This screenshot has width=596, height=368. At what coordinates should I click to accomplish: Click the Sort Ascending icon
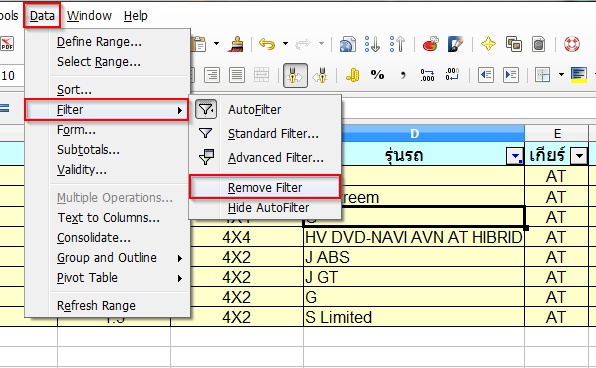click(372, 44)
